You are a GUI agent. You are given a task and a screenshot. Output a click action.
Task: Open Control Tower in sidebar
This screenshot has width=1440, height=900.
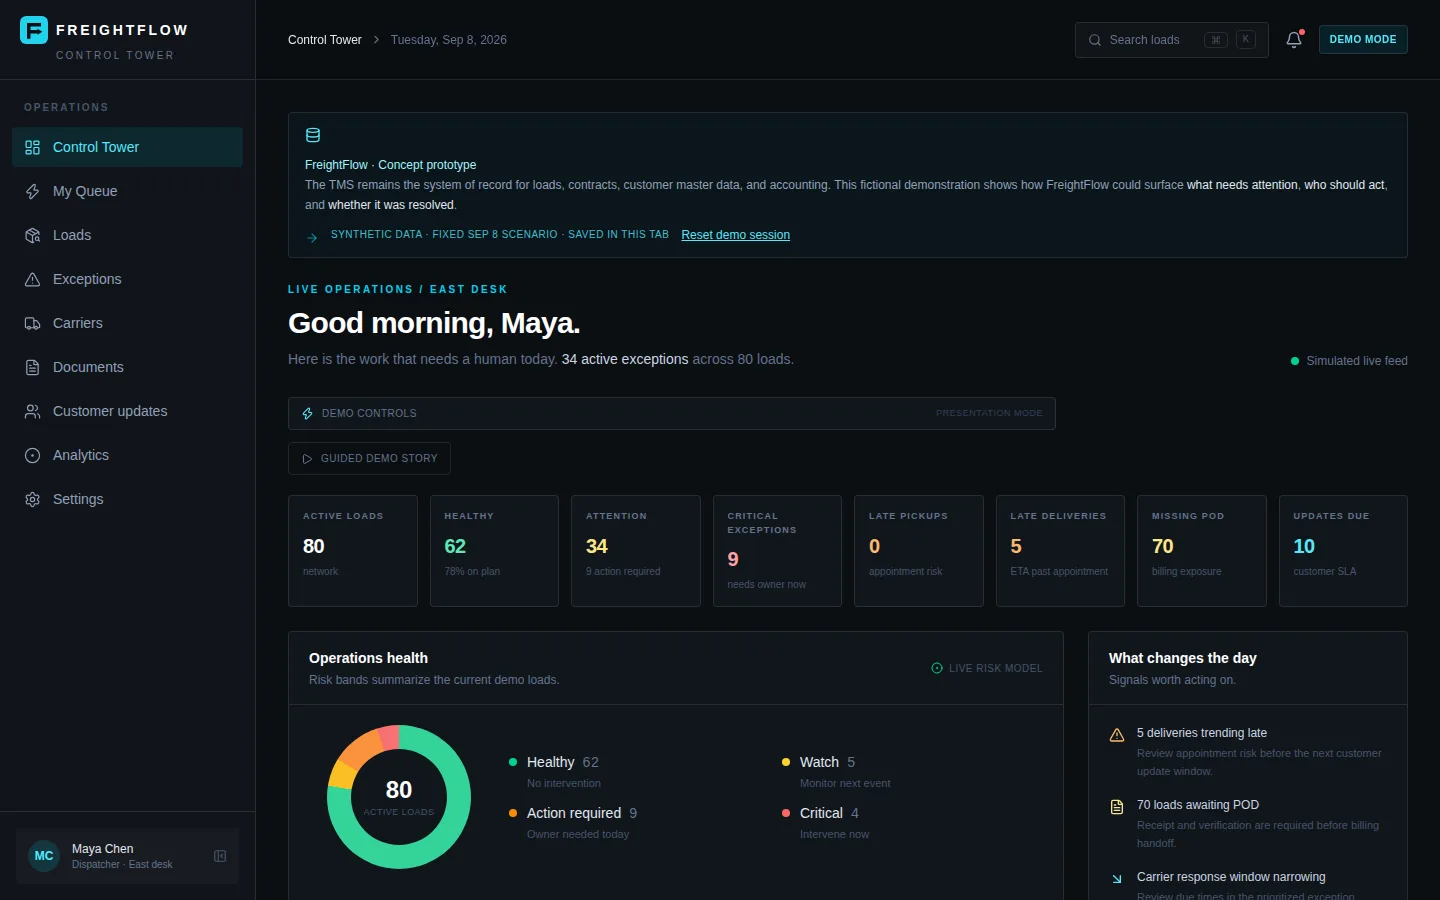[127, 147]
